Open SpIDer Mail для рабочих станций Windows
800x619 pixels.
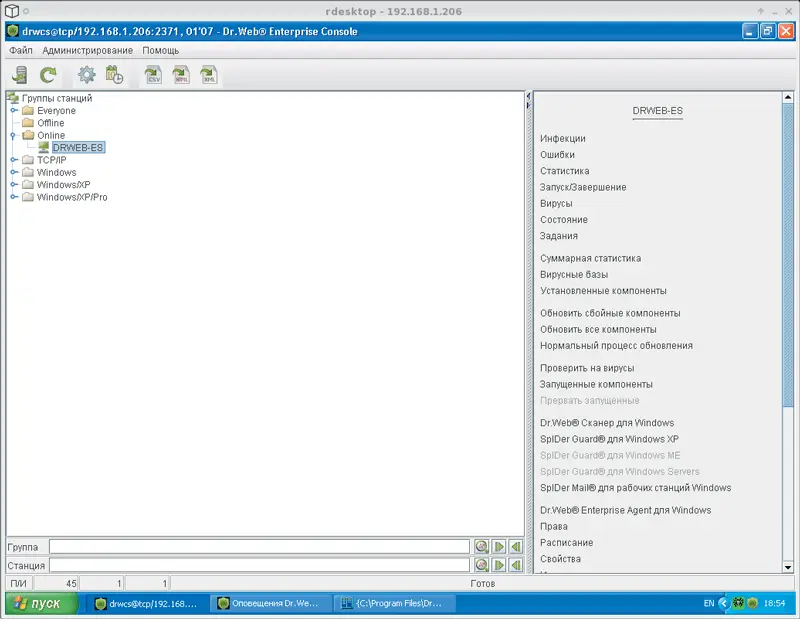point(635,488)
